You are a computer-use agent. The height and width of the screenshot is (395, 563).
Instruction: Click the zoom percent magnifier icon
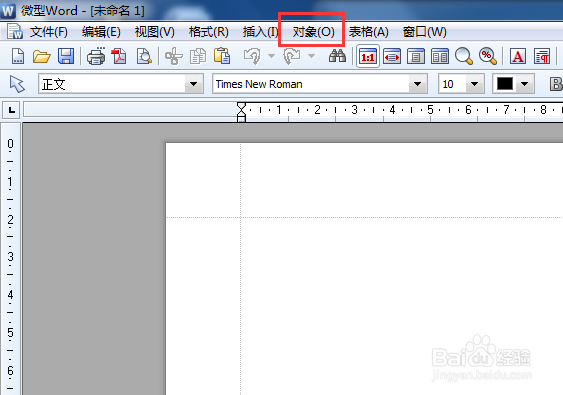coord(488,56)
